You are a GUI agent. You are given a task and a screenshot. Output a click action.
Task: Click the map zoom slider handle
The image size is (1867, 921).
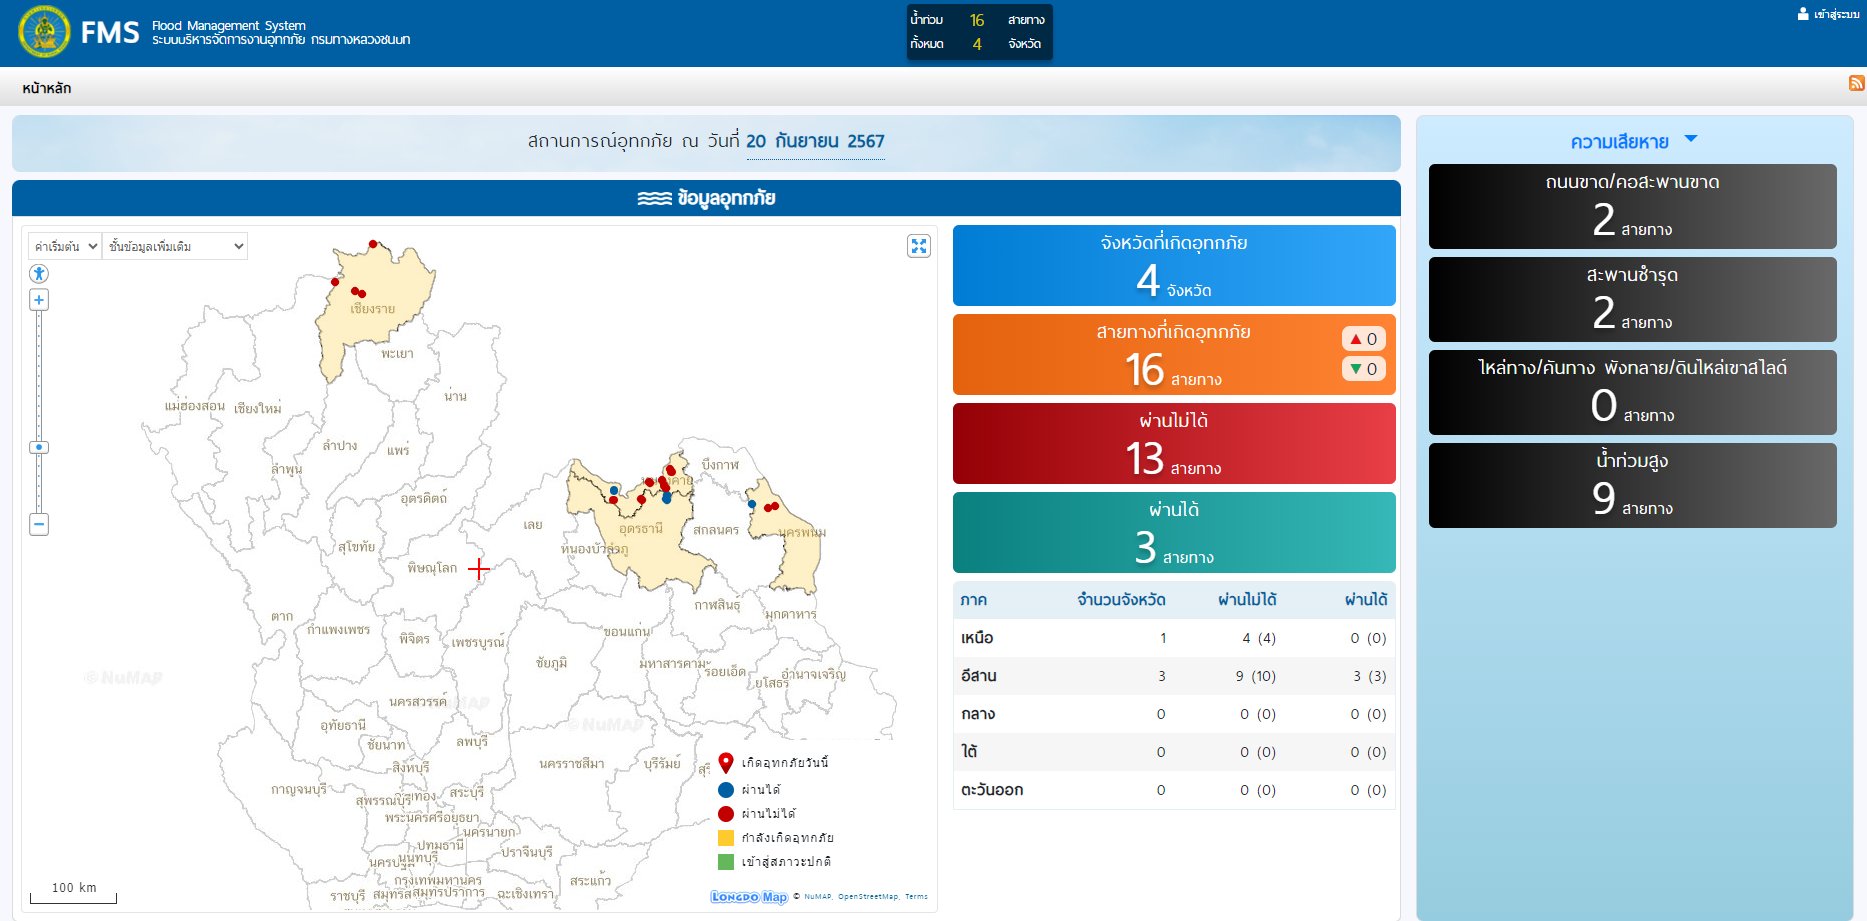(39, 447)
